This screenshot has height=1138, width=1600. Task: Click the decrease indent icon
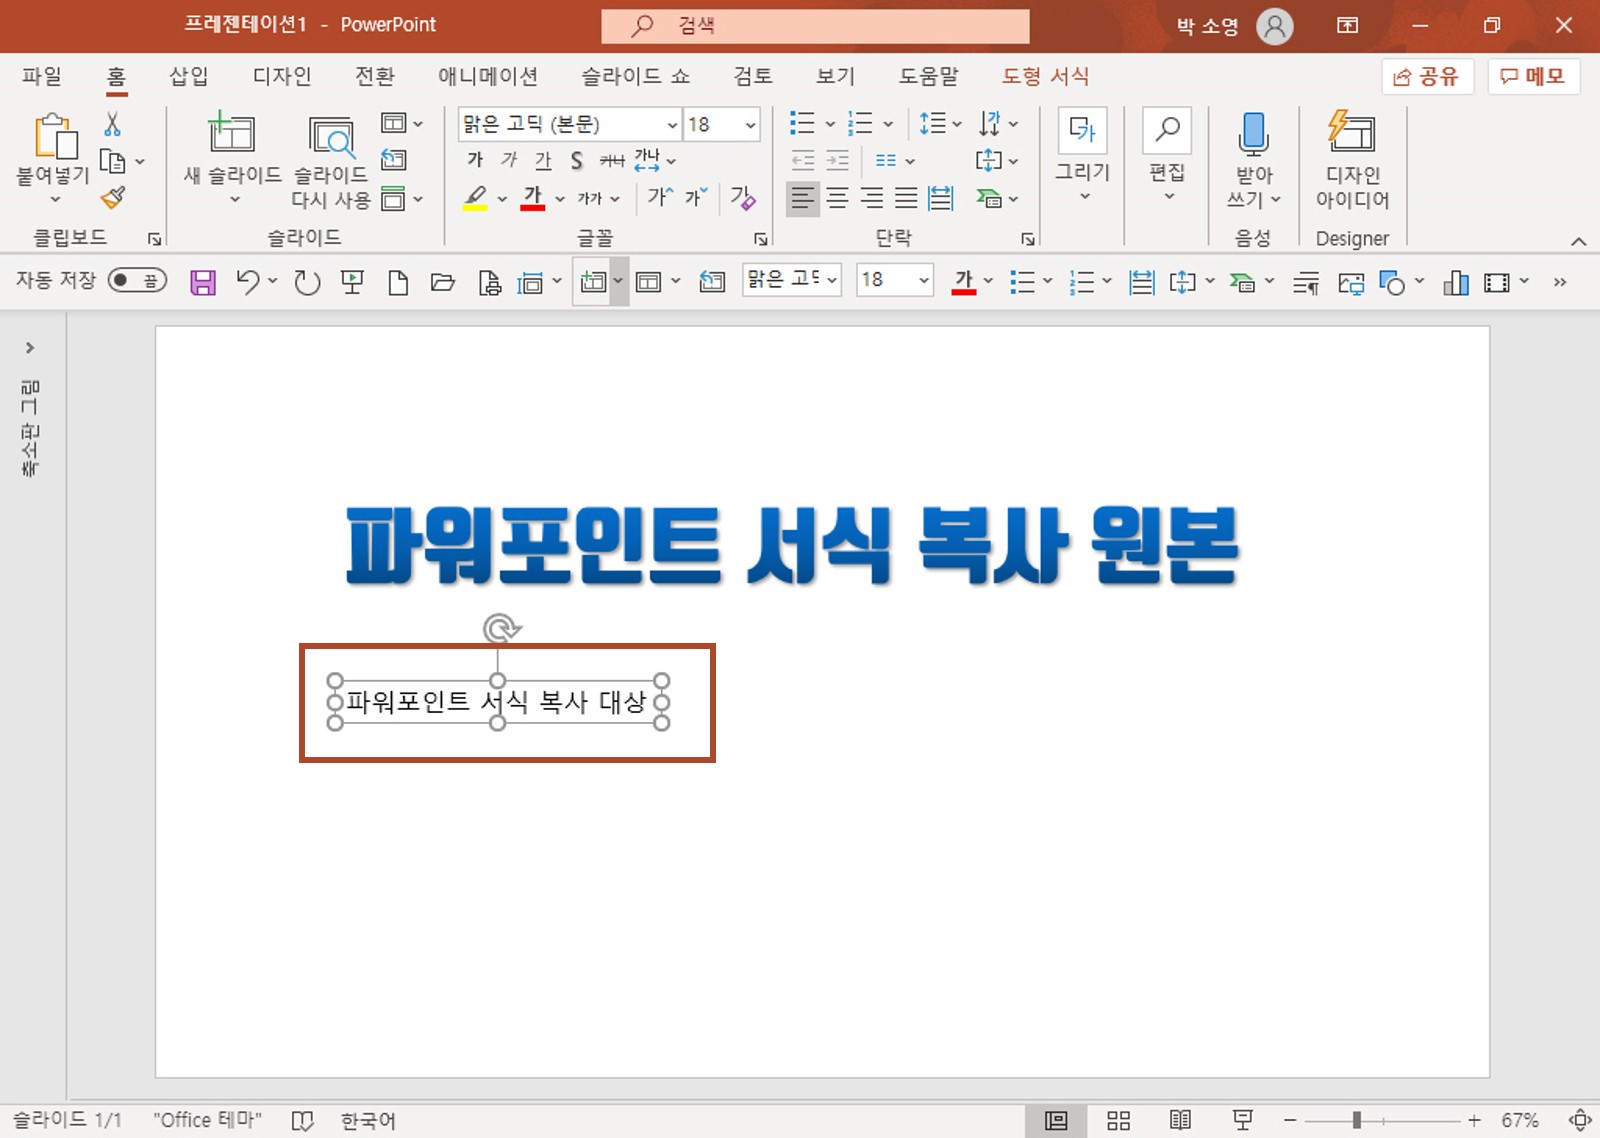point(803,160)
